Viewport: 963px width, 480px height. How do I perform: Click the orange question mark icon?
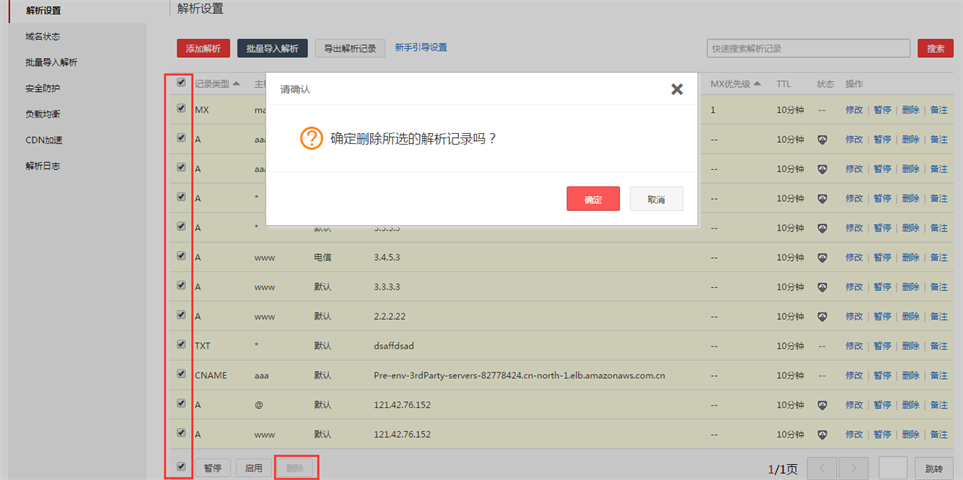click(x=311, y=138)
